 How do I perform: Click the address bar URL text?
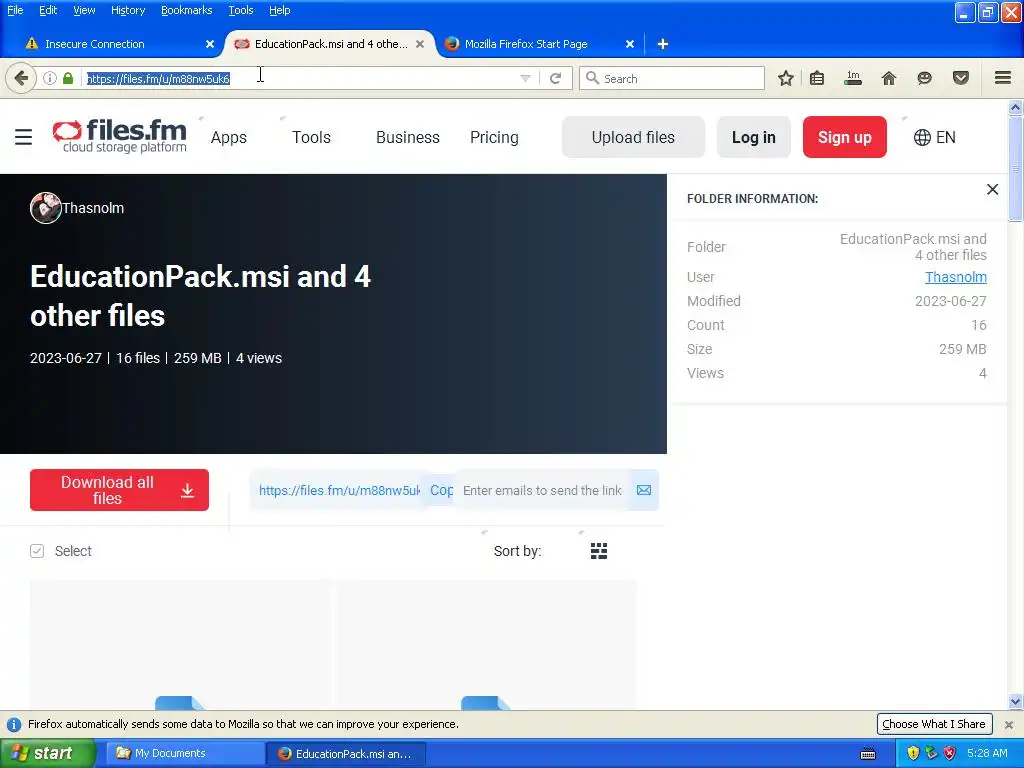158,78
